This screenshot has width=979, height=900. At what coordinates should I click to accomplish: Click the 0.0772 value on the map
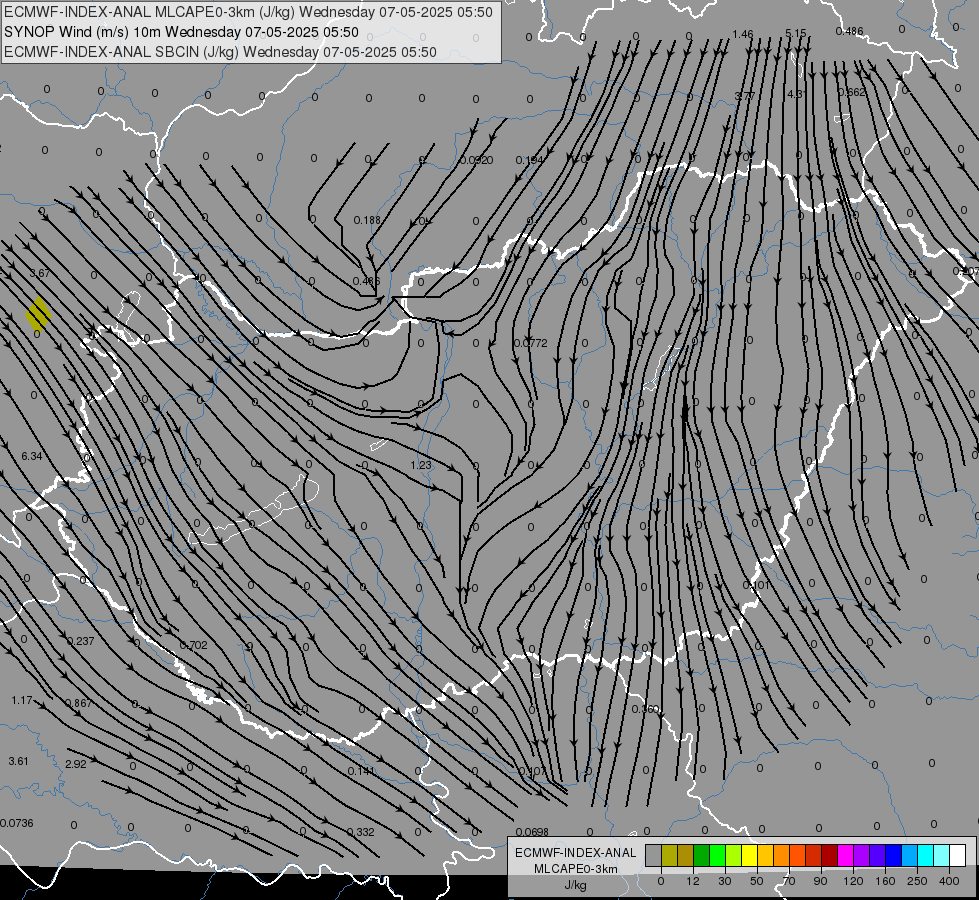531,343
